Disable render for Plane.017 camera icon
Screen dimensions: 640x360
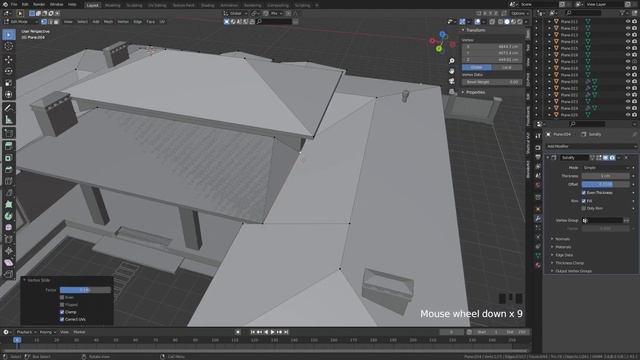click(634, 62)
